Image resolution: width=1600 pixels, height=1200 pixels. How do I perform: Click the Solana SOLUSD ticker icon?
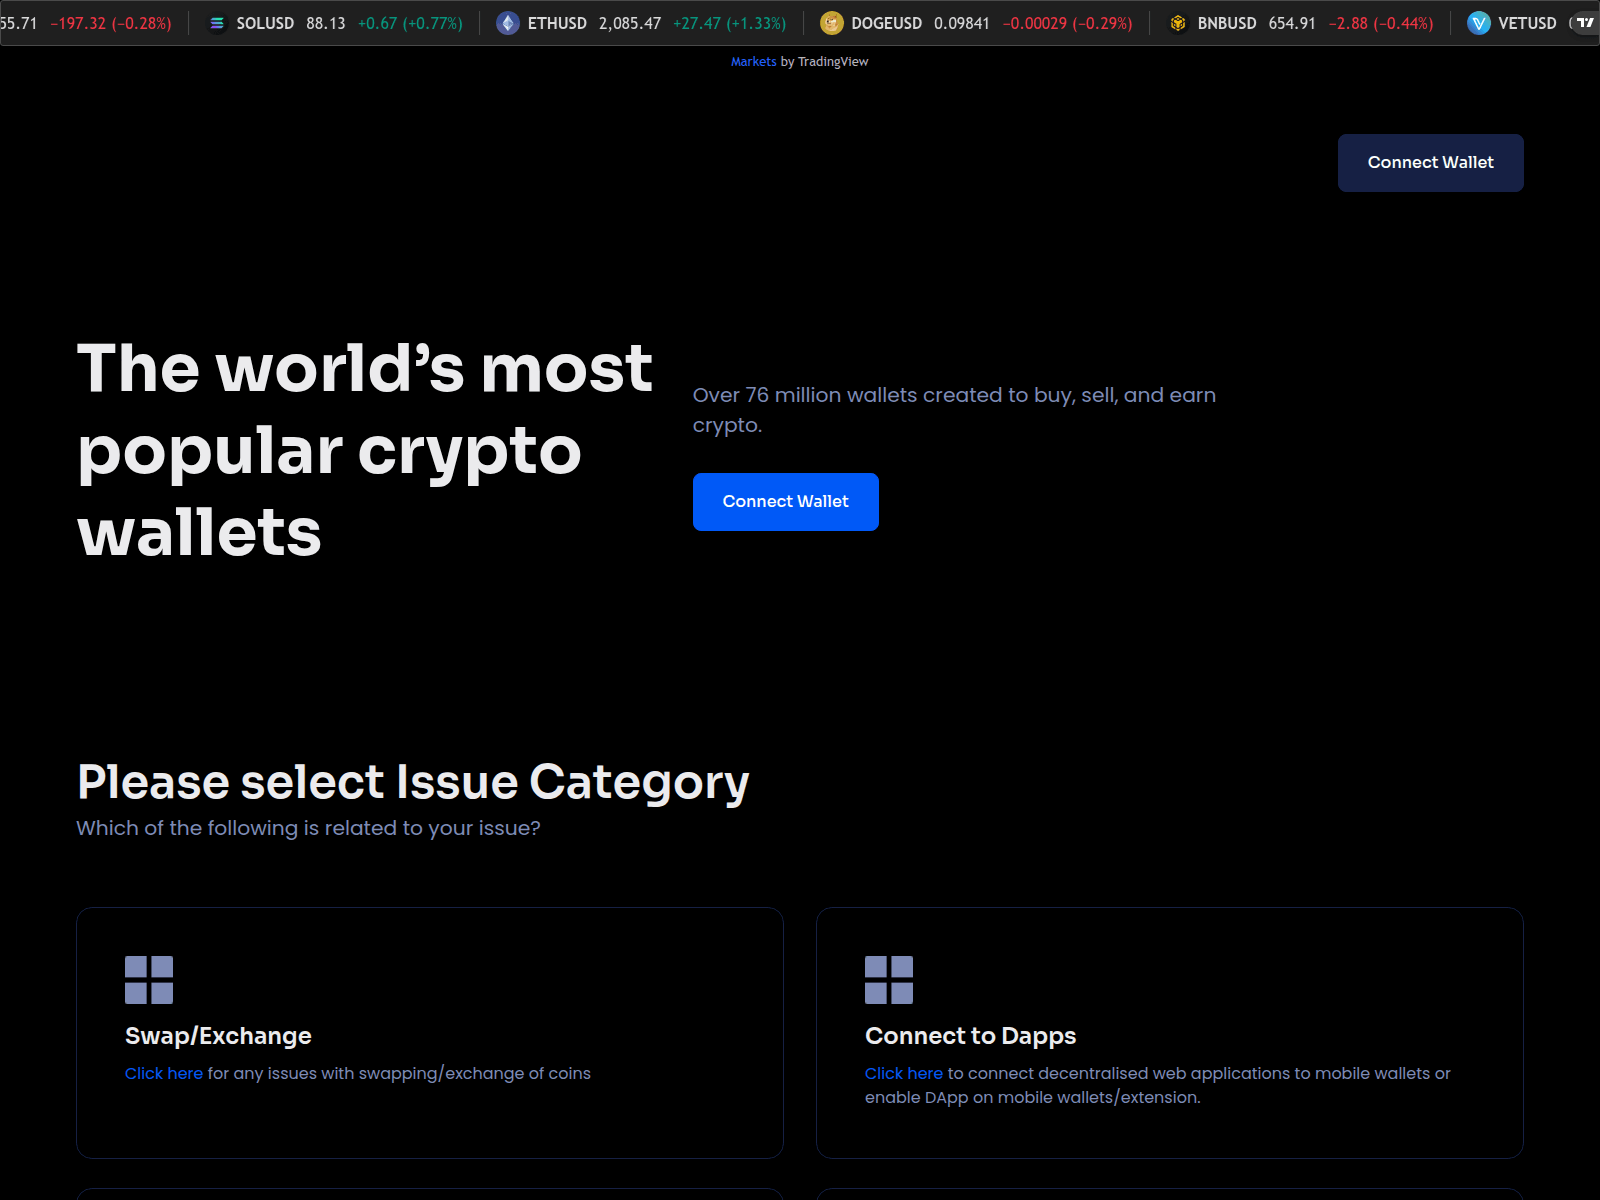pyautogui.click(x=217, y=23)
